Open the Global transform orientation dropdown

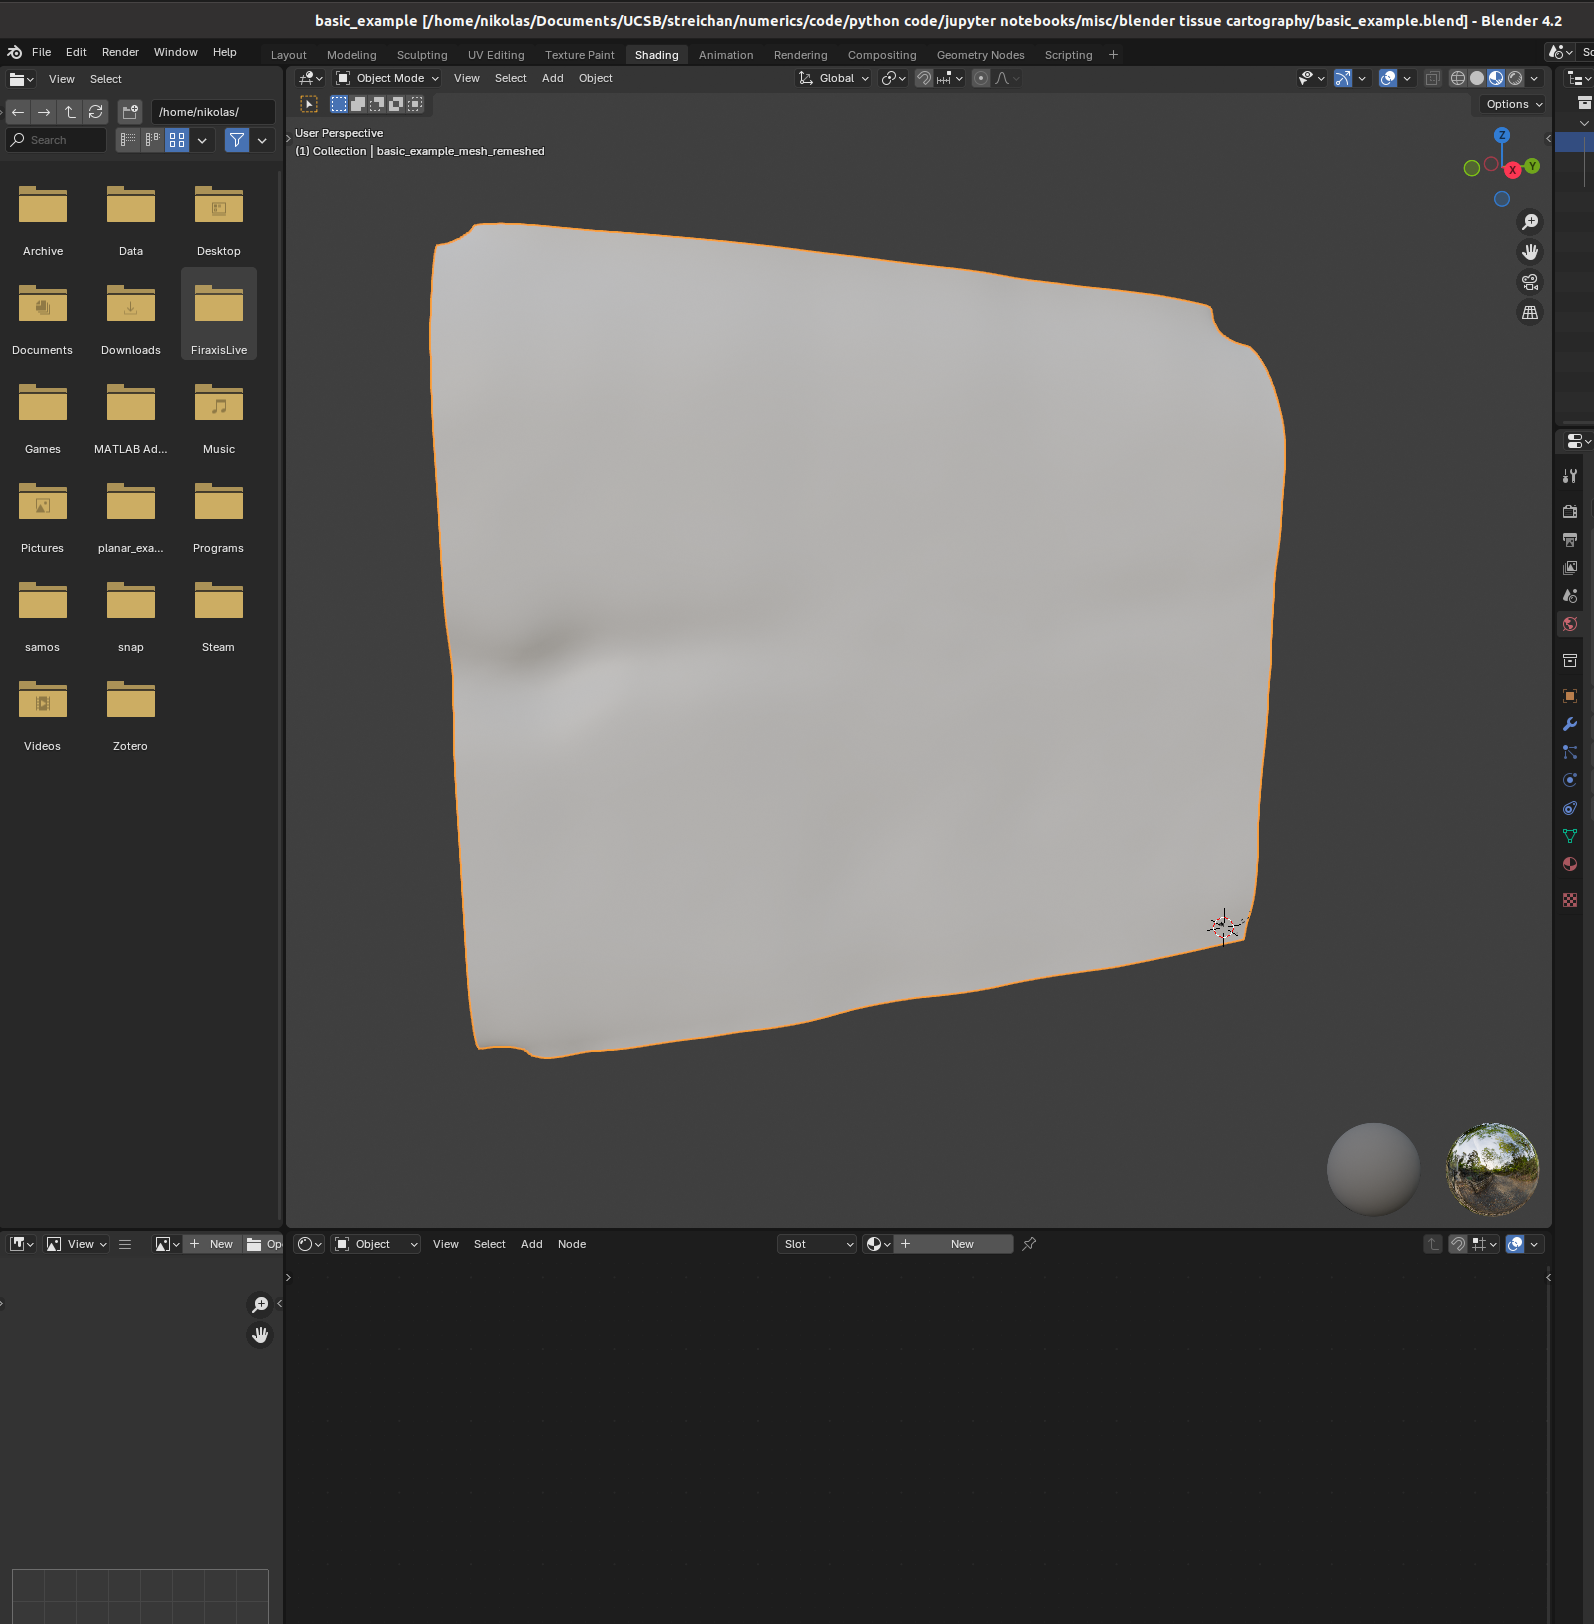(834, 78)
